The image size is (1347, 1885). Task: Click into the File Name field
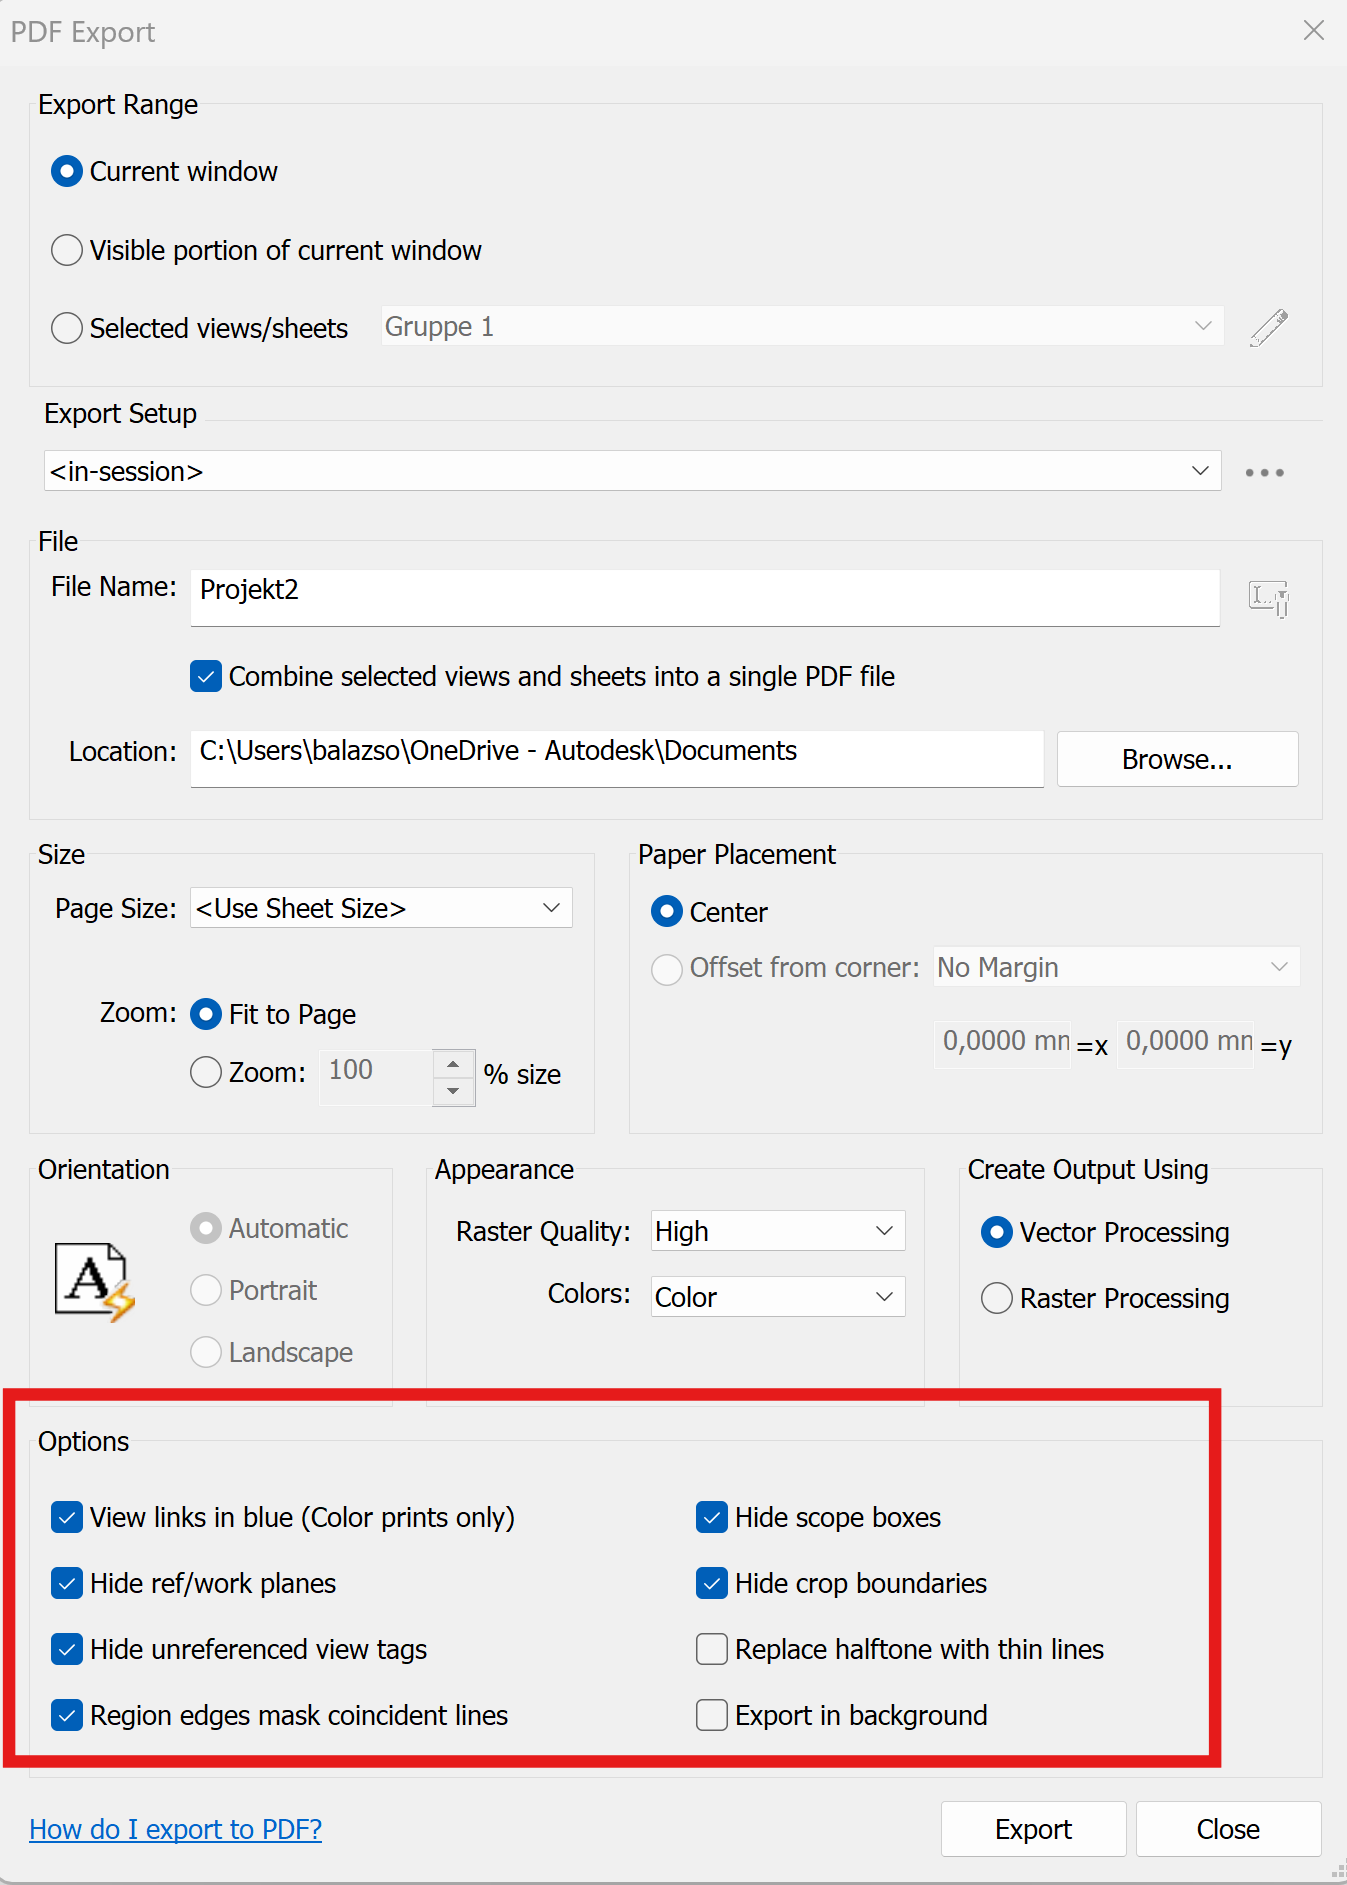coord(704,597)
